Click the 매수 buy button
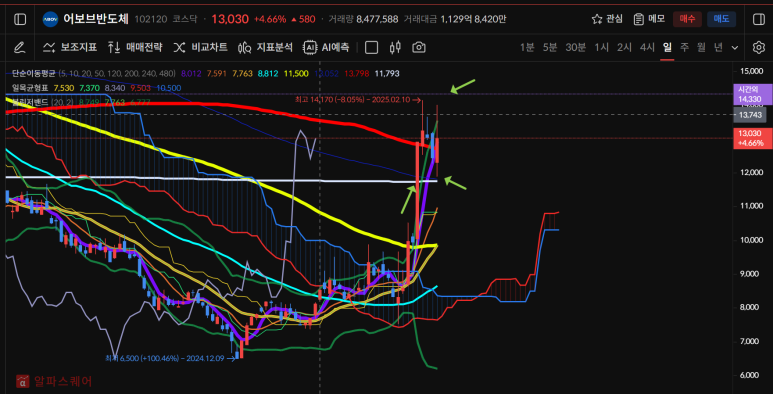The image size is (773, 394). point(687,19)
